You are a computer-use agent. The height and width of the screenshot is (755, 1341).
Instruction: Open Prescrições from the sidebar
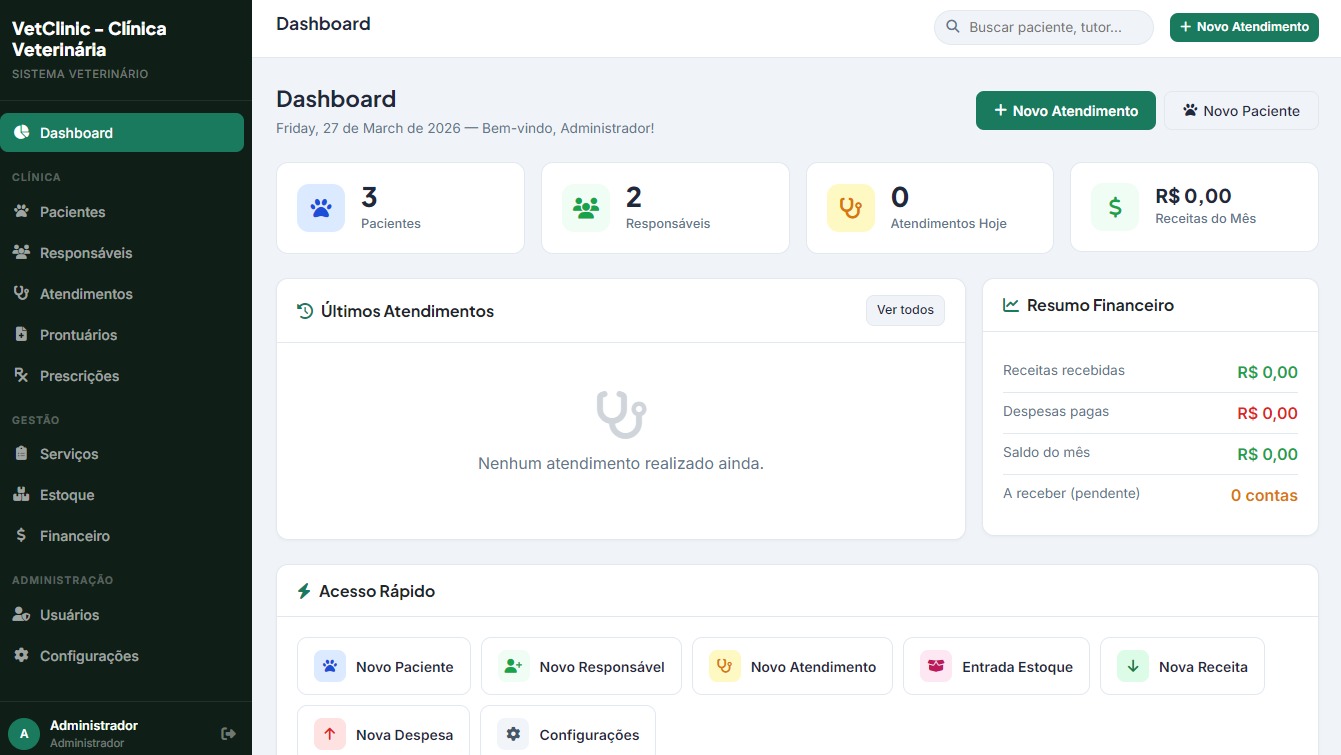click(x=79, y=376)
